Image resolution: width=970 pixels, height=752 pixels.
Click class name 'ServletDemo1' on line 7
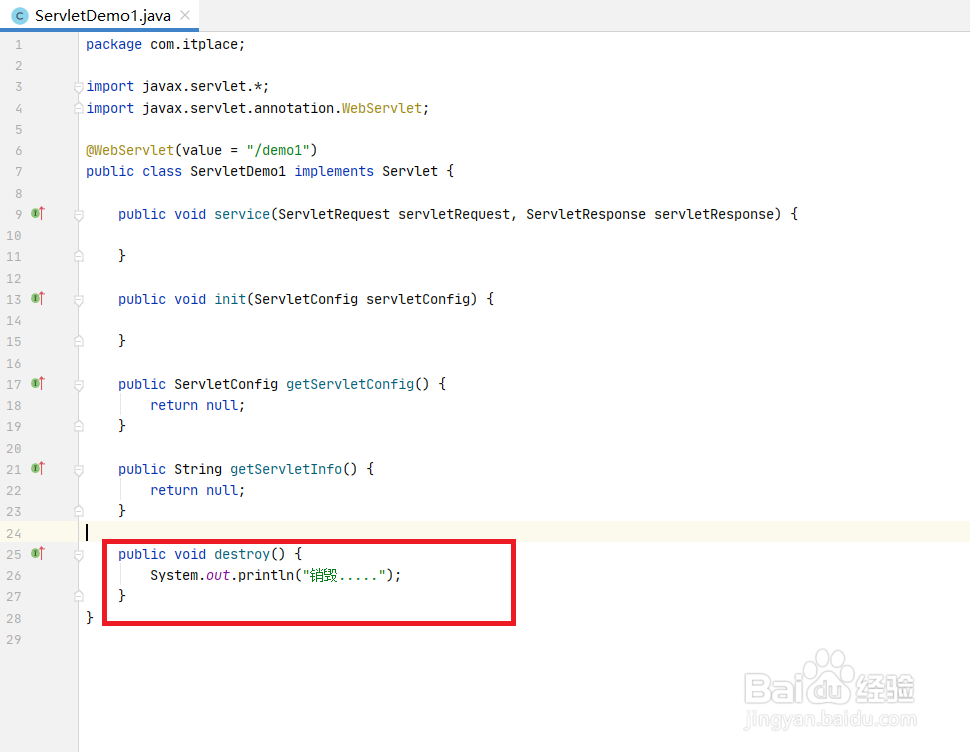coord(238,171)
